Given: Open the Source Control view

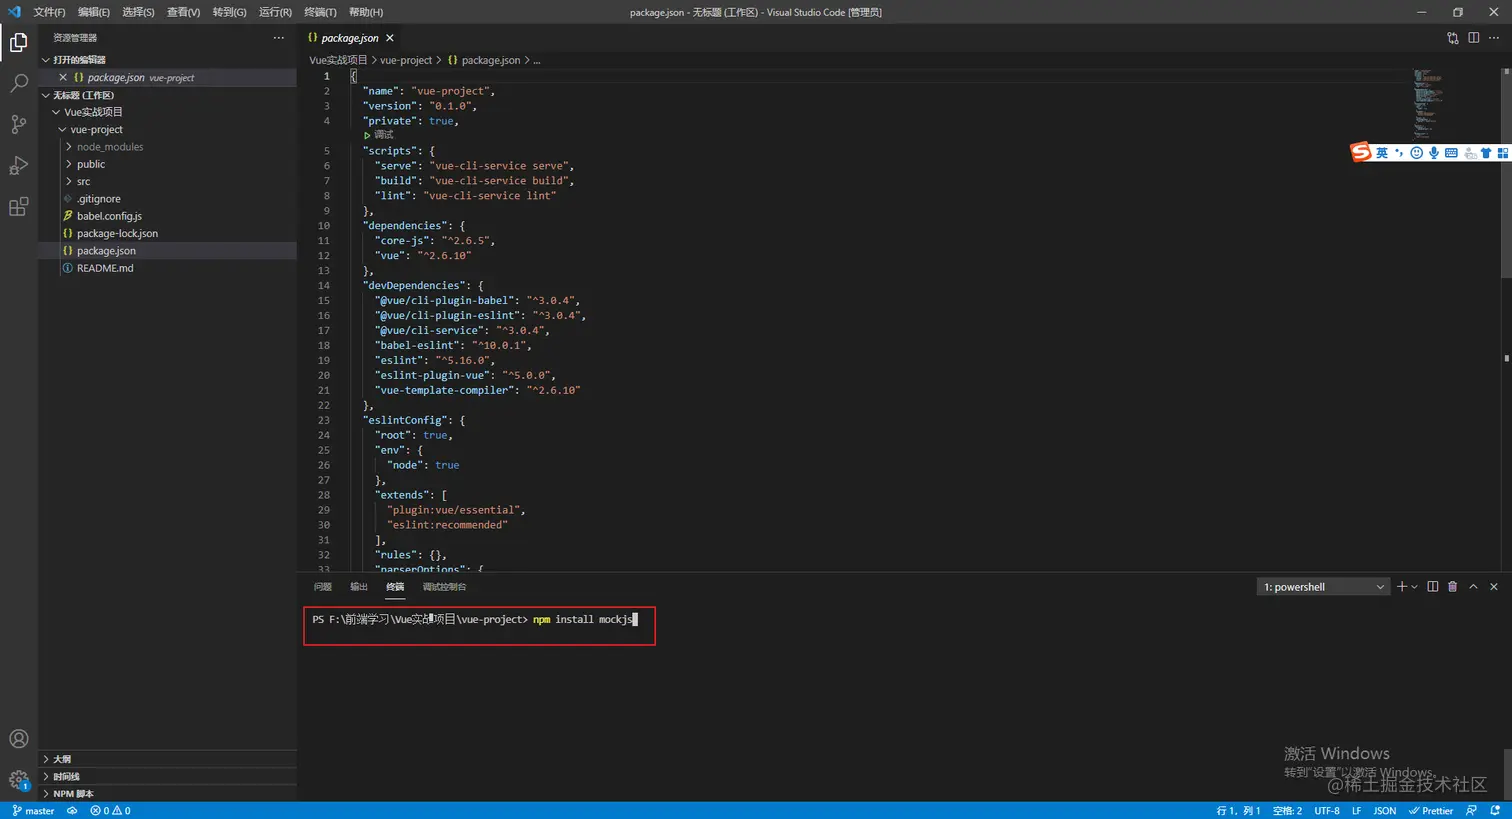Looking at the screenshot, I should coord(18,124).
